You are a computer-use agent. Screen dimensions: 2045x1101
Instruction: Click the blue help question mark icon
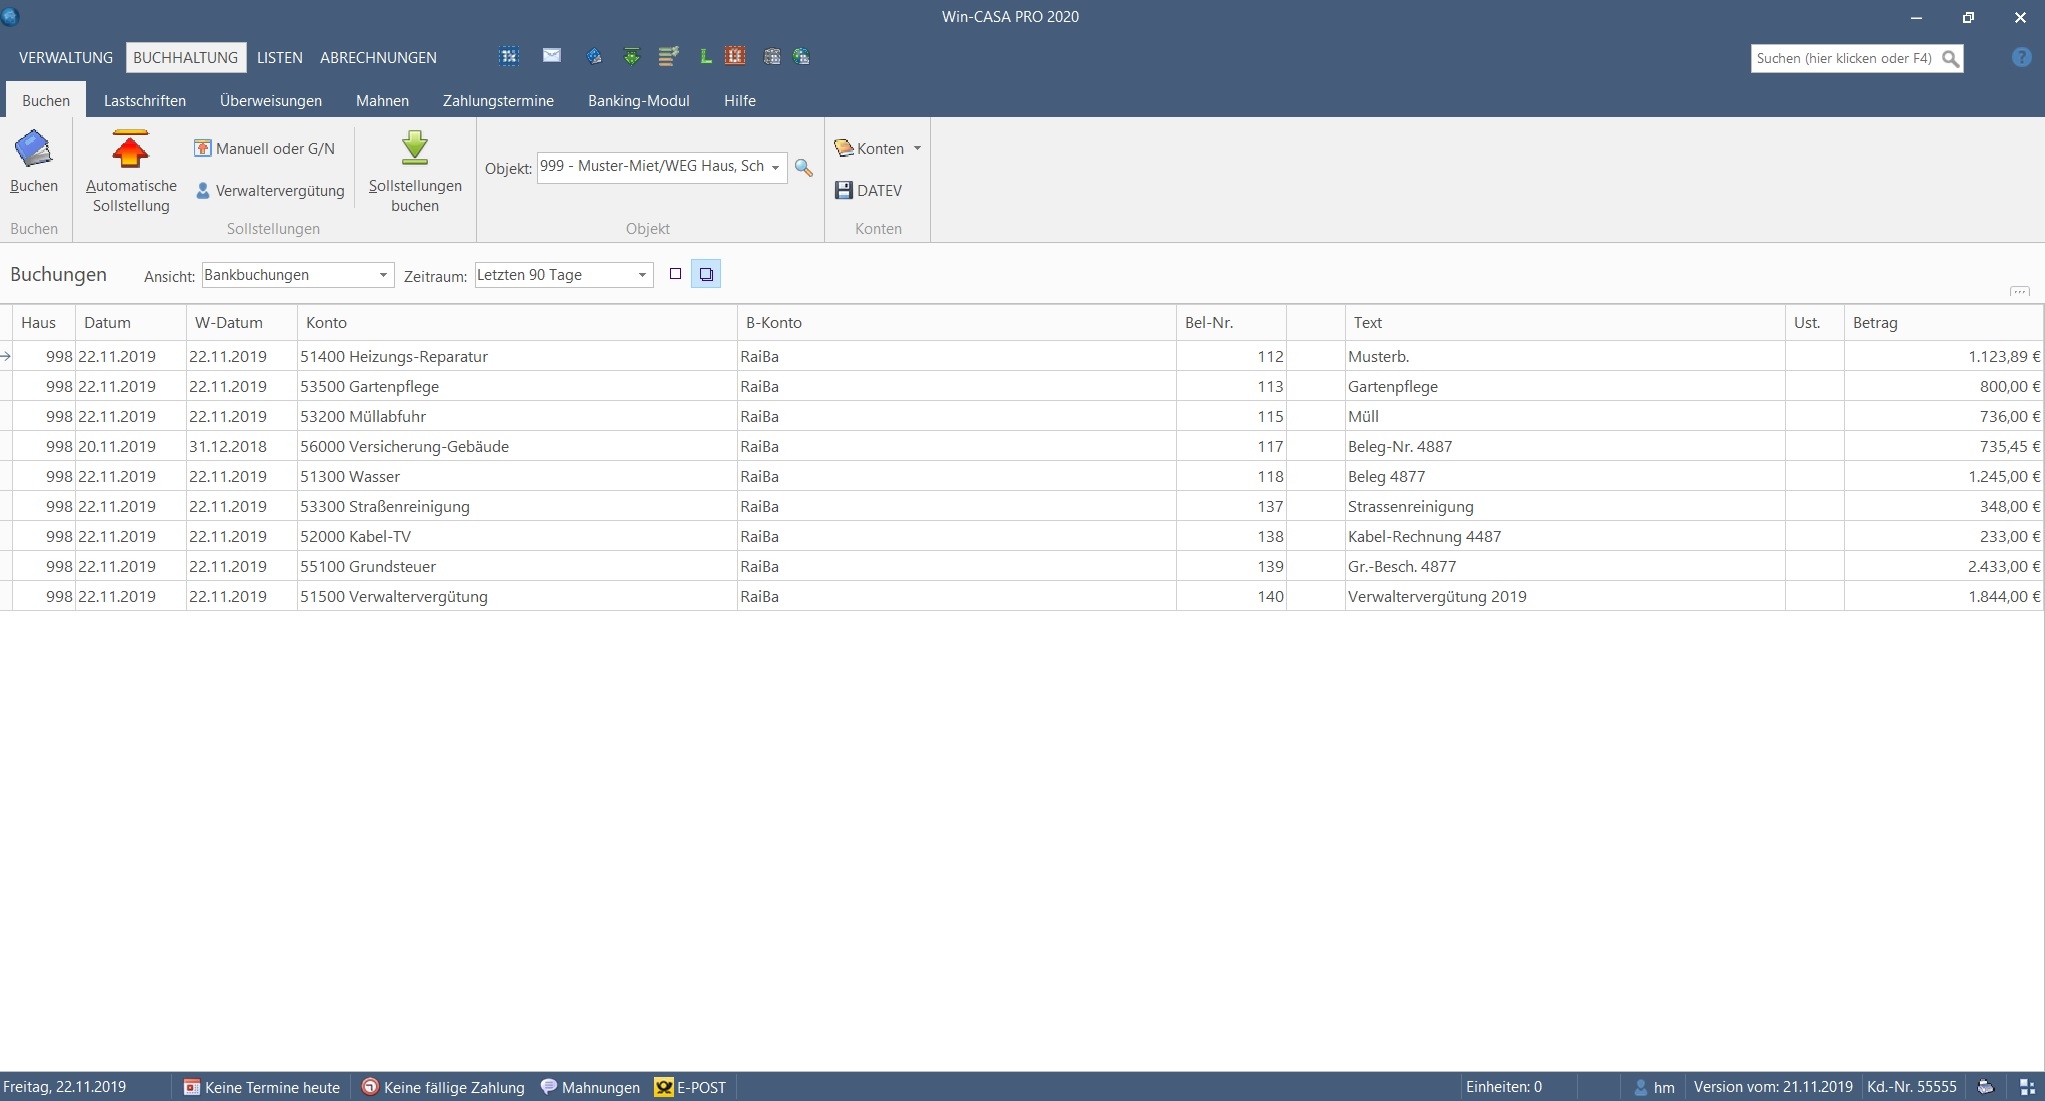(2021, 58)
